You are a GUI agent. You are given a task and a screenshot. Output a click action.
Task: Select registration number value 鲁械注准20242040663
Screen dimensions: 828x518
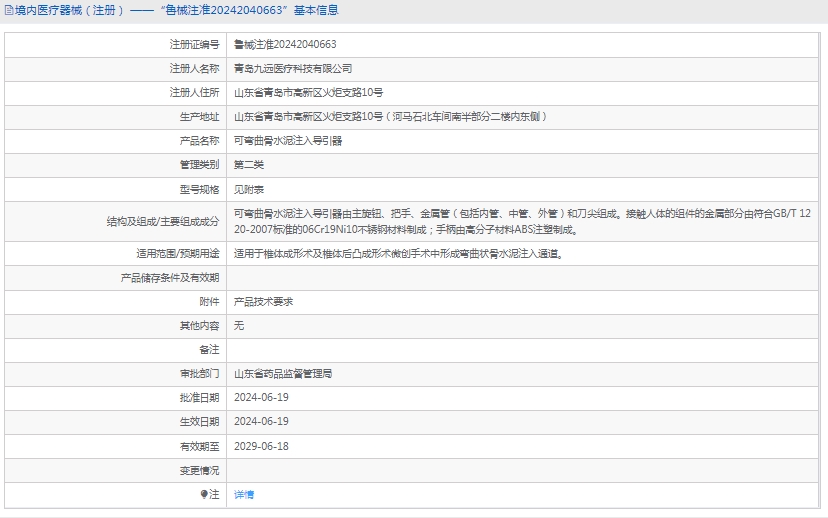coord(285,44)
